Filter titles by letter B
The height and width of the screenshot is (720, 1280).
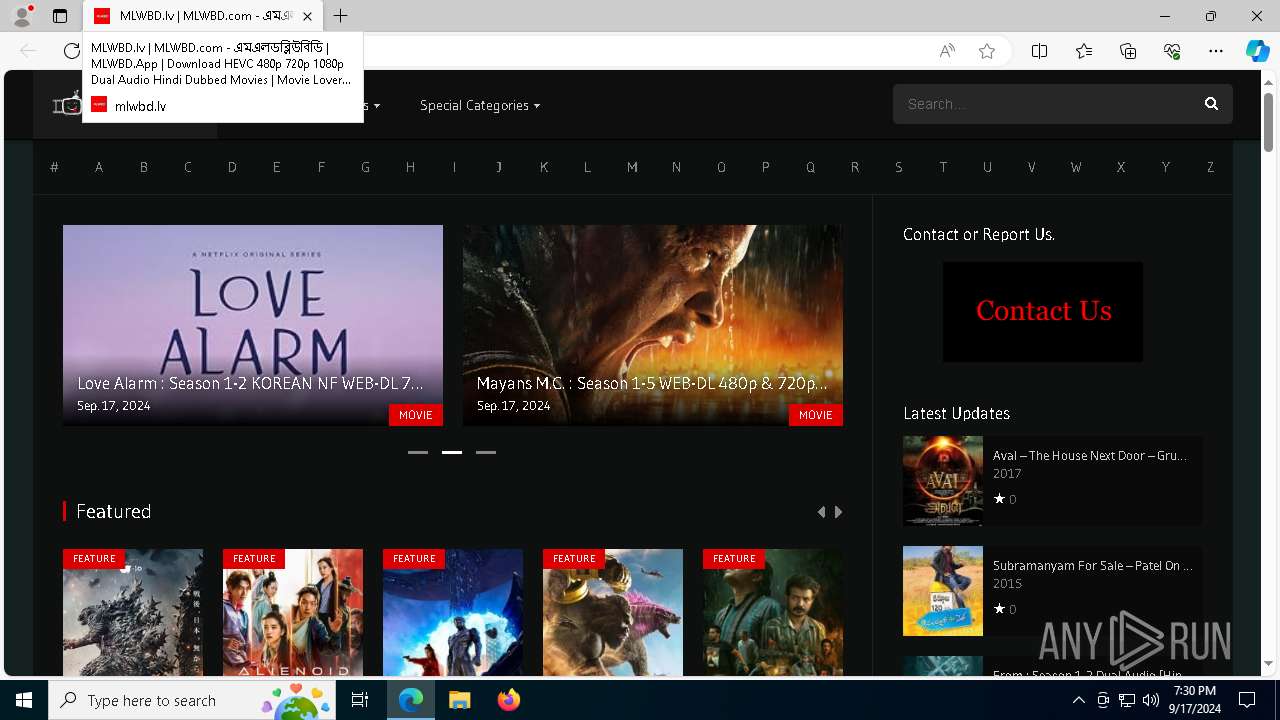coord(143,167)
